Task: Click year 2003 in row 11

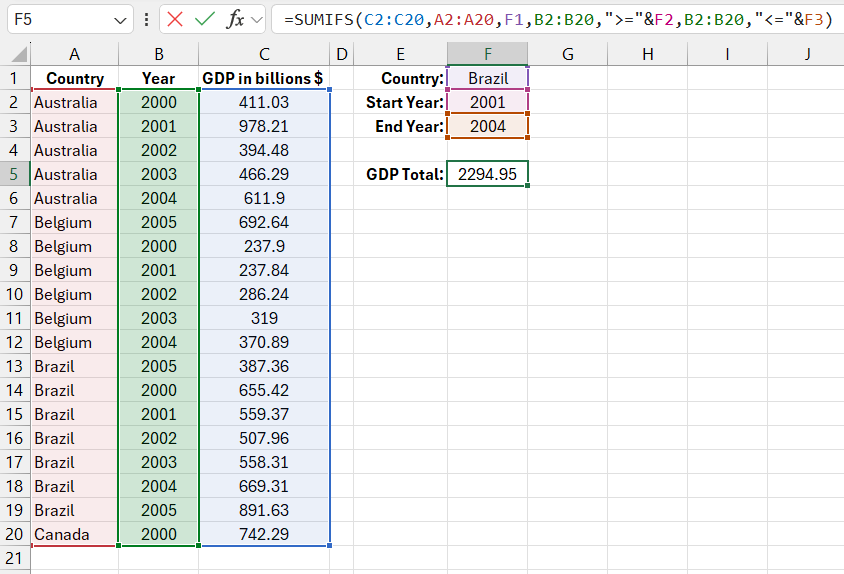Action: [158, 318]
